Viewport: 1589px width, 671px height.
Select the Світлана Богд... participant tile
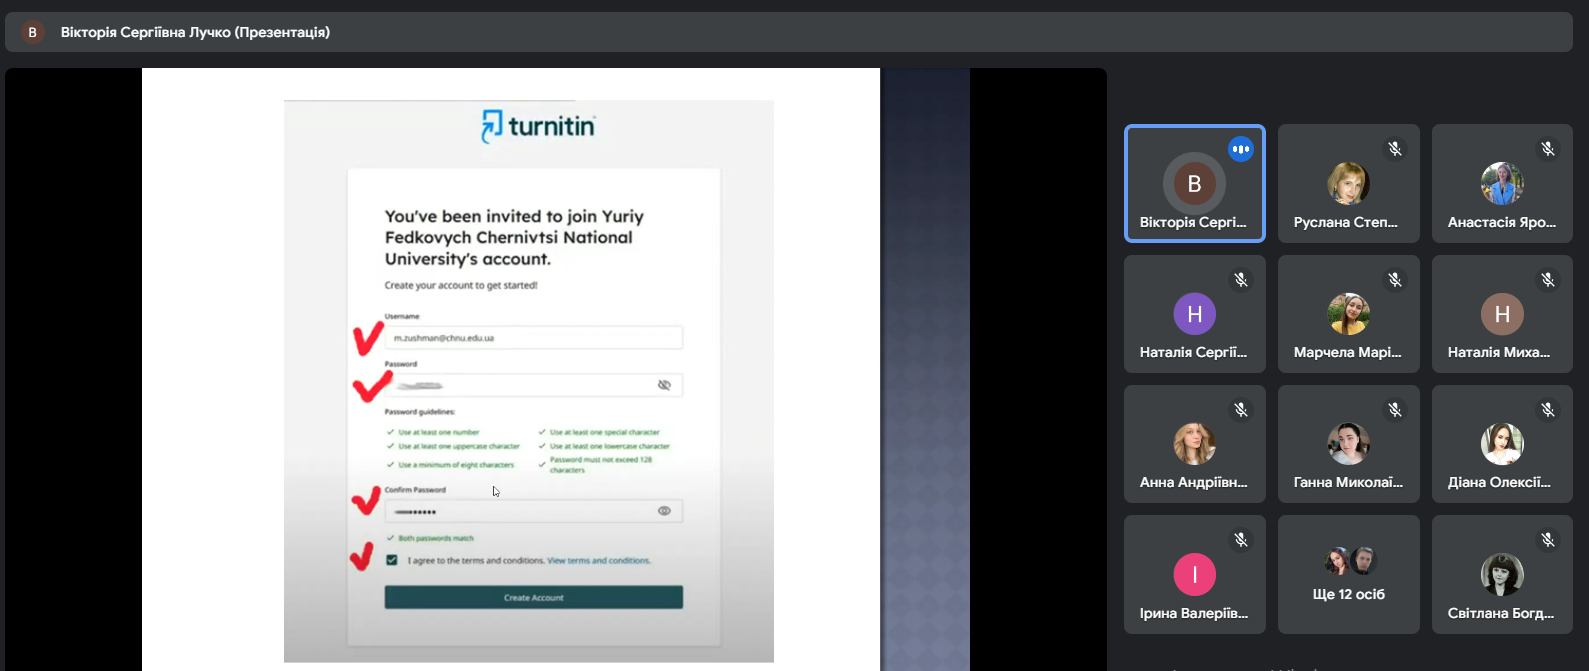click(1502, 574)
